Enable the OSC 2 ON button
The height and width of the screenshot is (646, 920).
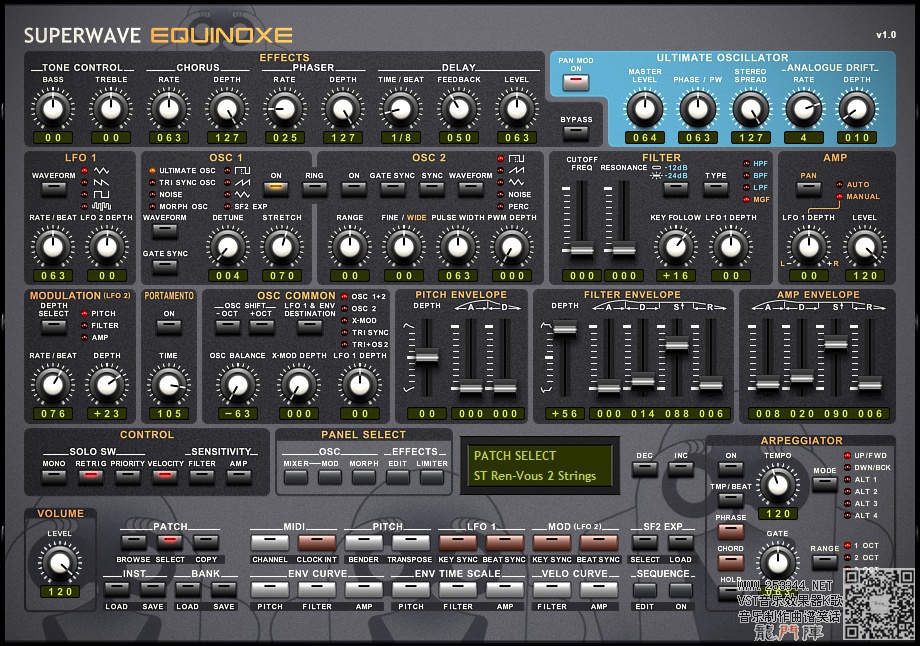(354, 188)
